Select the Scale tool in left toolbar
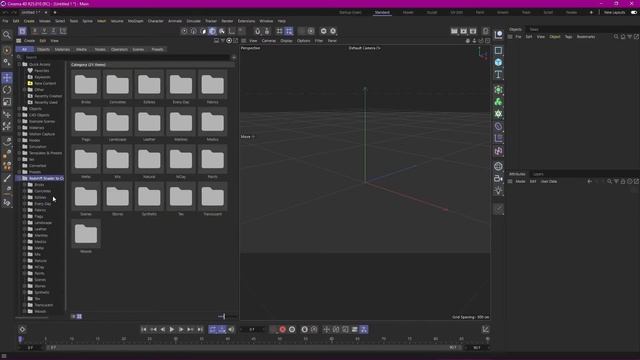640x360 pixels. [7, 102]
